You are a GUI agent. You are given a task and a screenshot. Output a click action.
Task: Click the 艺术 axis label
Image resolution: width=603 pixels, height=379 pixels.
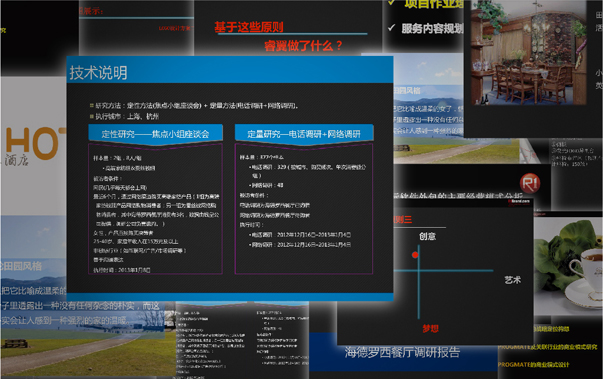pyautogui.click(x=512, y=280)
